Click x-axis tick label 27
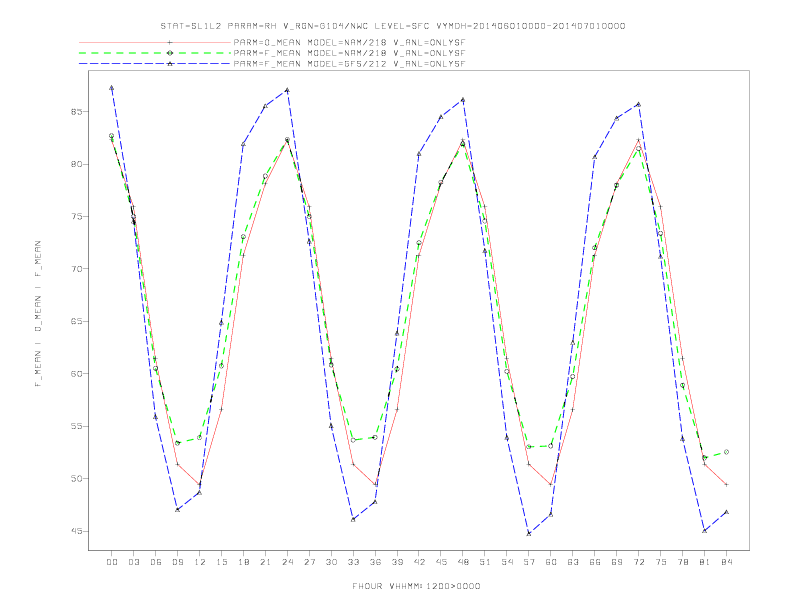The width and height of the screenshot is (792, 612). pyautogui.click(x=309, y=562)
